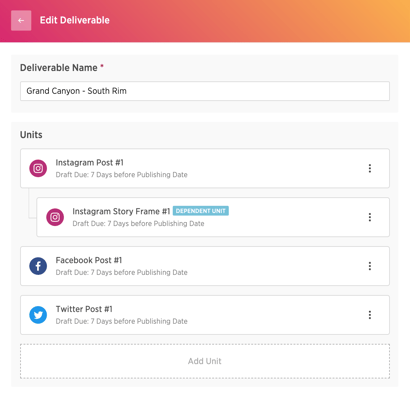Click Twitter Post draft due text

click(121, 321)
